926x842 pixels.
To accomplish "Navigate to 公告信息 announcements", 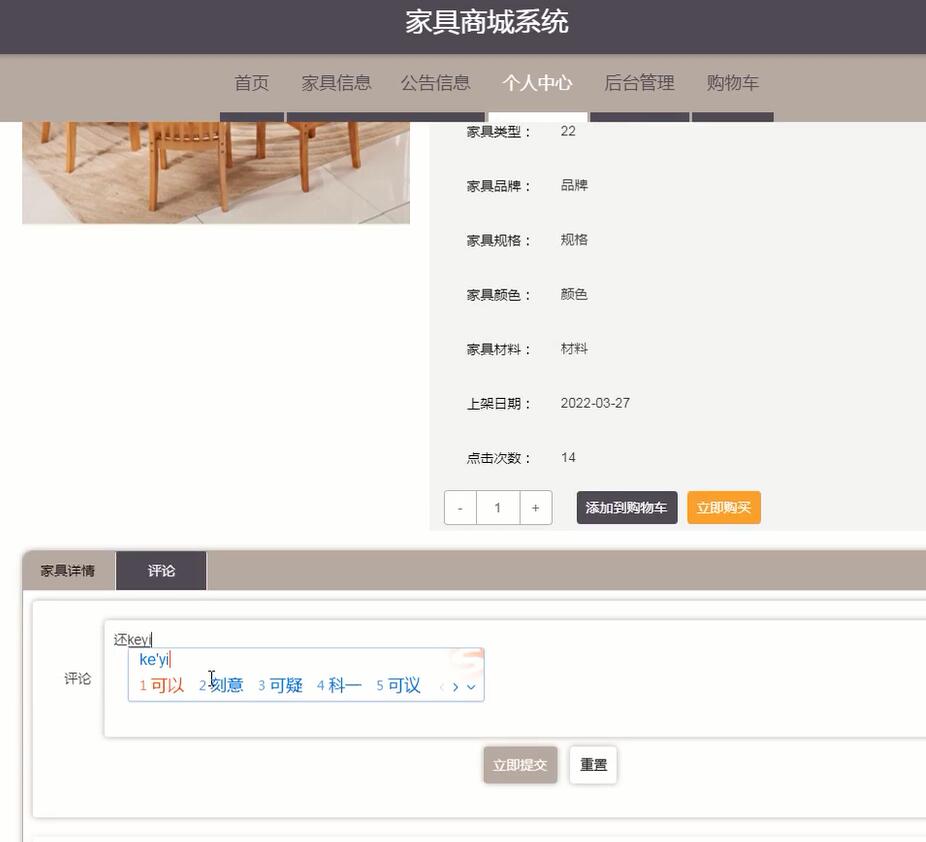I will 436,83.
